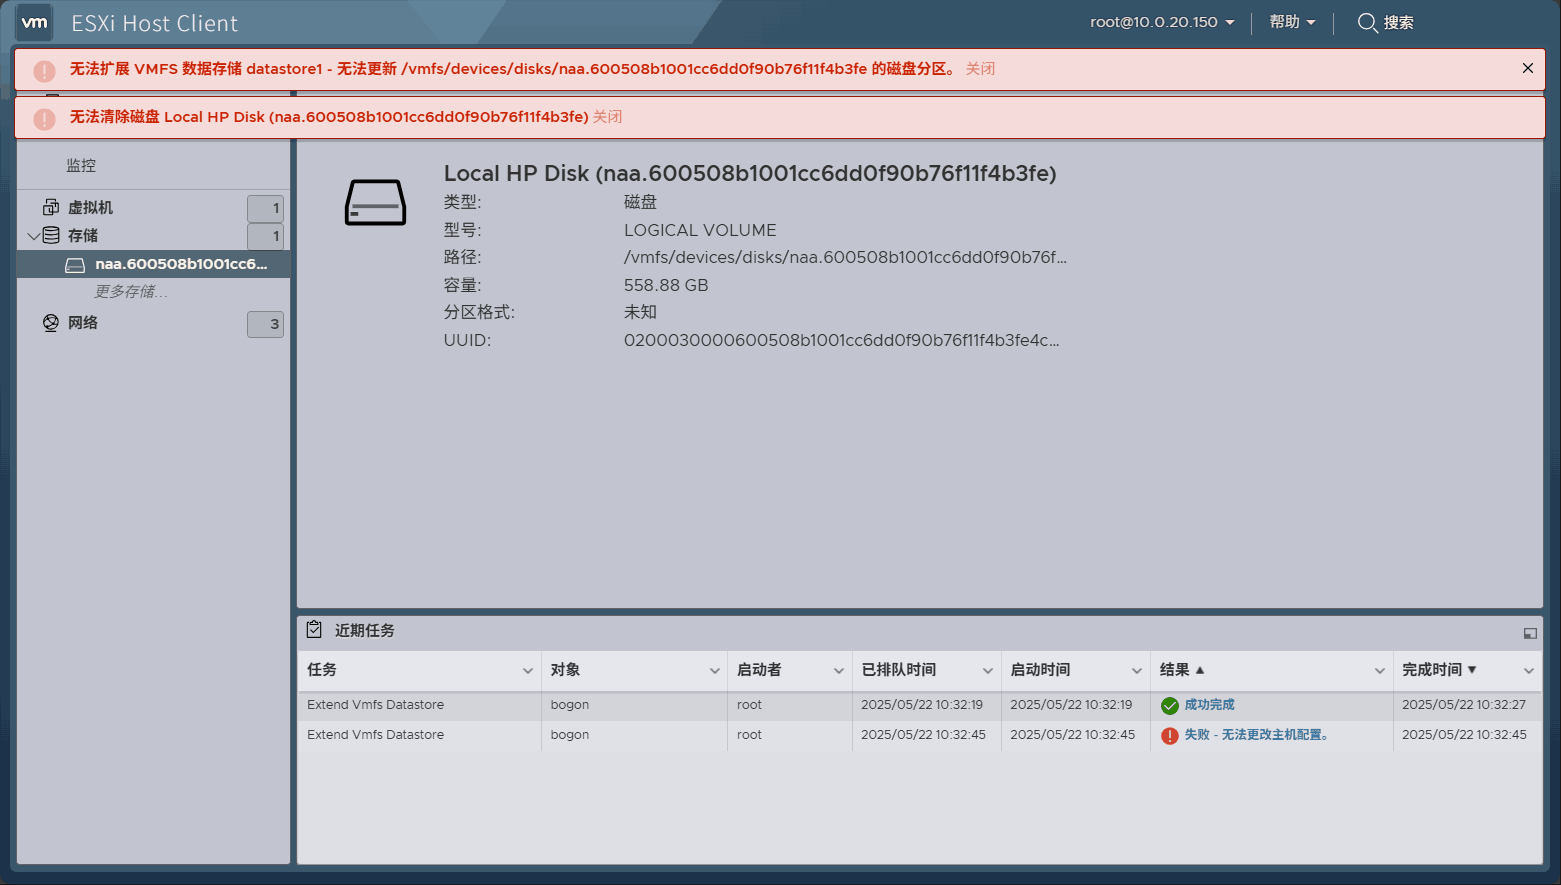Open the 结果 column dropdown arrow
This screenshot has width=1561, height=885.
[1380, 671]
